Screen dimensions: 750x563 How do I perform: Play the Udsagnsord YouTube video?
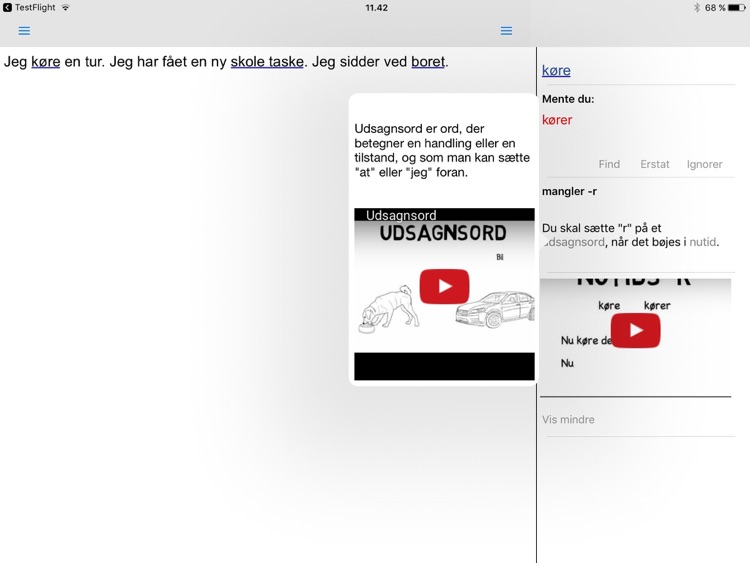(444, 286)
